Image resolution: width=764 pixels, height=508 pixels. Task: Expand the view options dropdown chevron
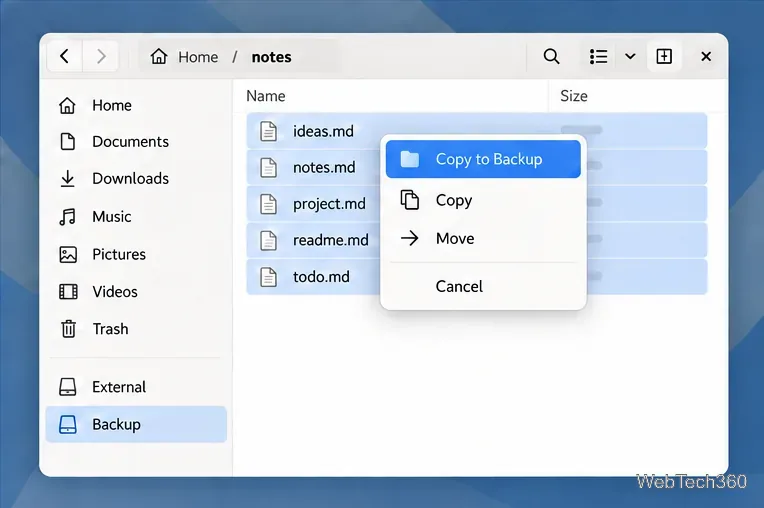[630, 56]
